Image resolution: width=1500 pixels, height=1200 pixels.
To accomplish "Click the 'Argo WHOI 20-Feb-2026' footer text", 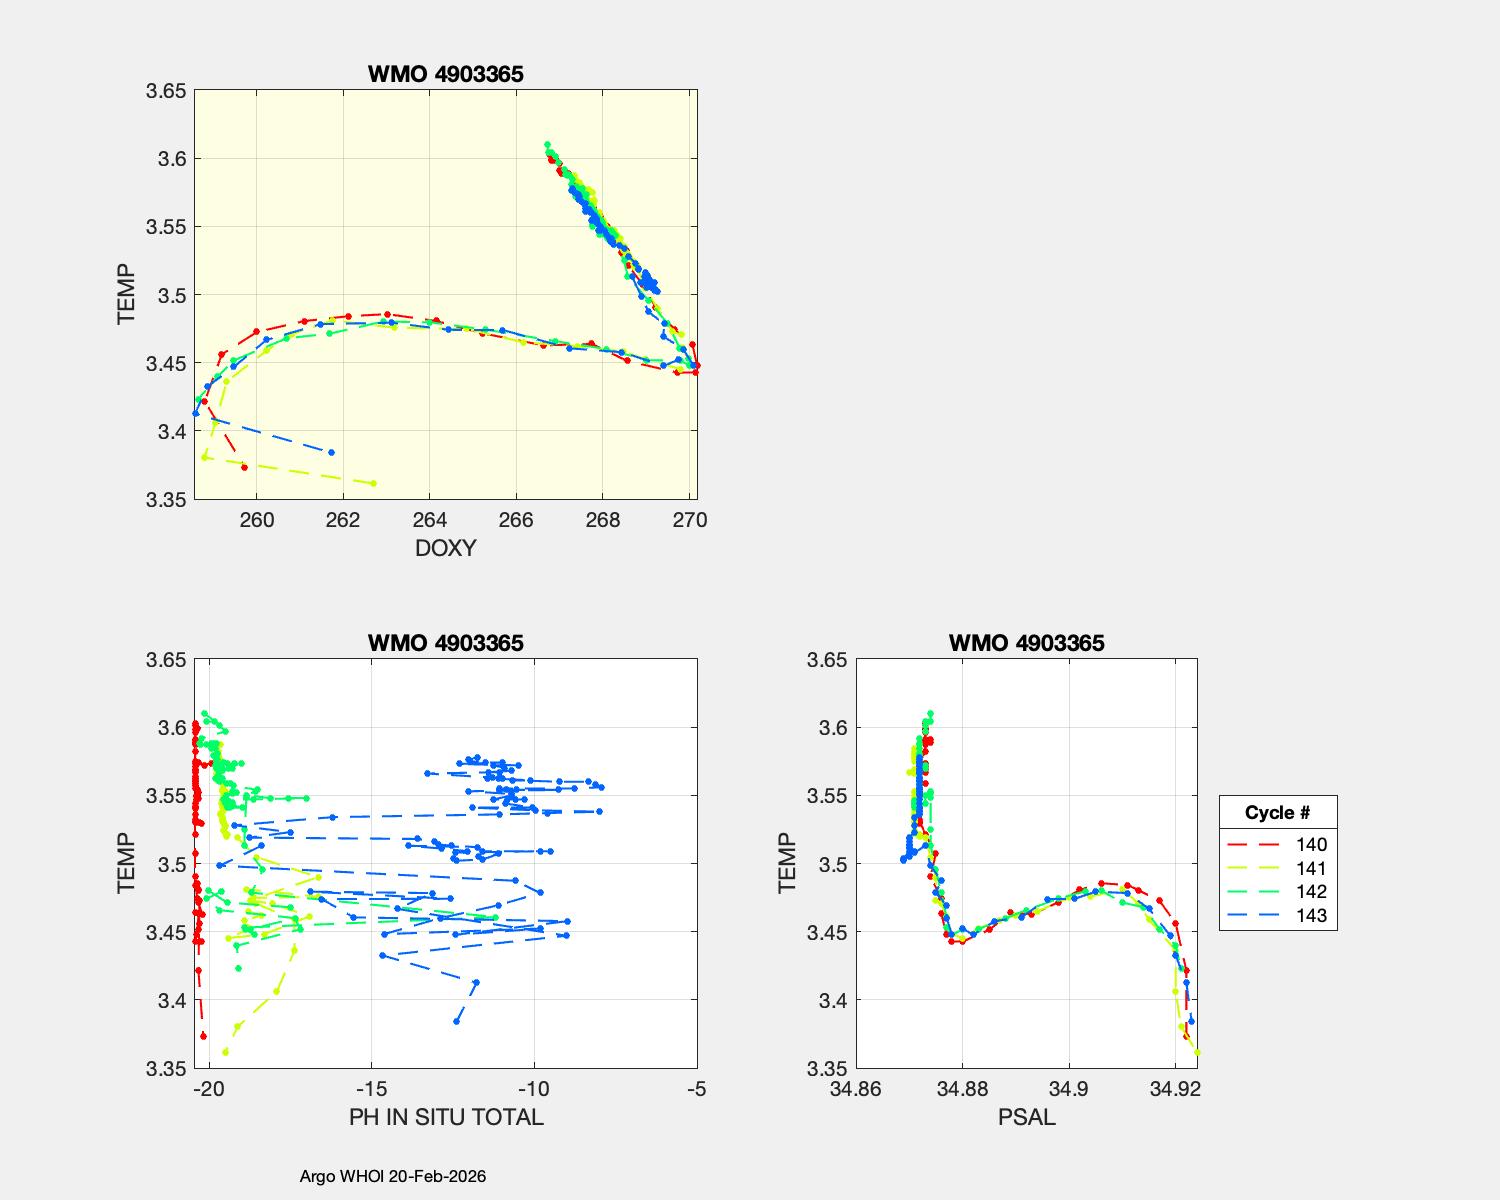I will [393, 1176].
